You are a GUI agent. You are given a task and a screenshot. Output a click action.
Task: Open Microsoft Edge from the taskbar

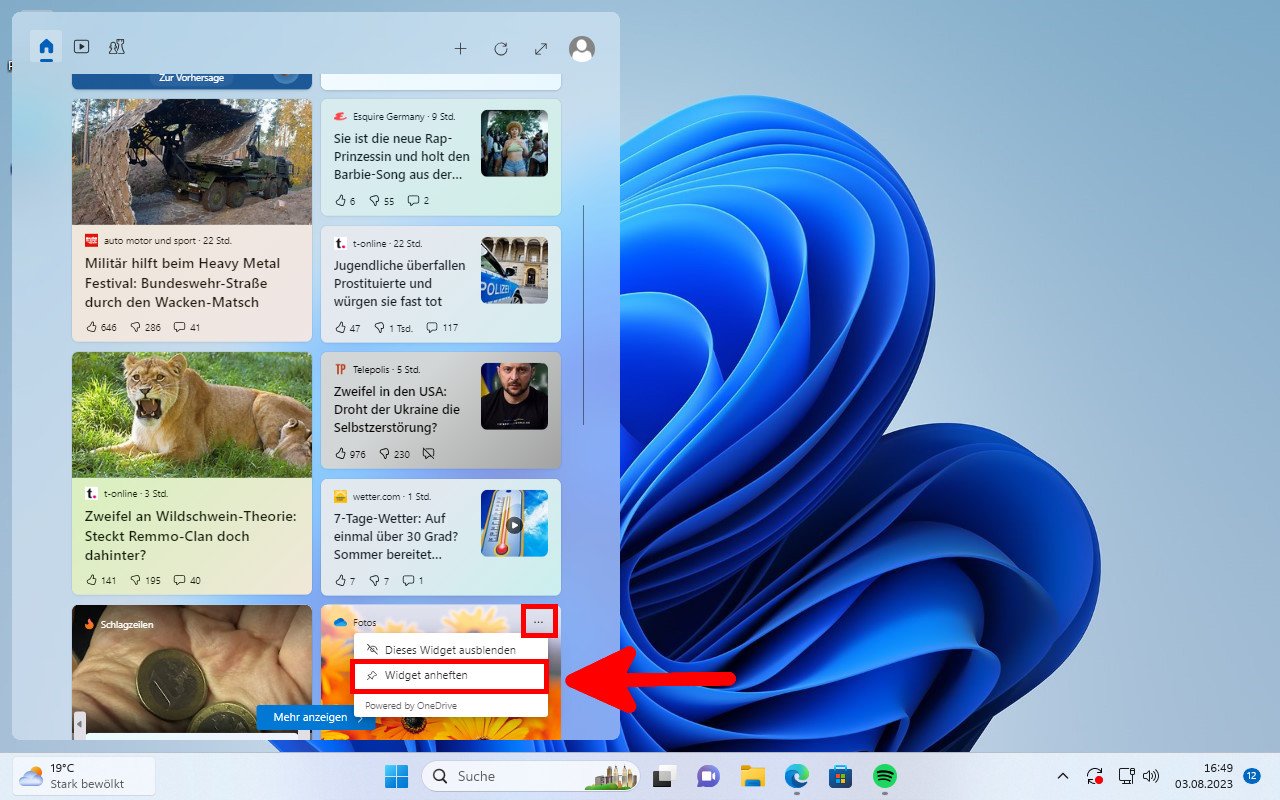pyautogui.click(x=797, y=776)
